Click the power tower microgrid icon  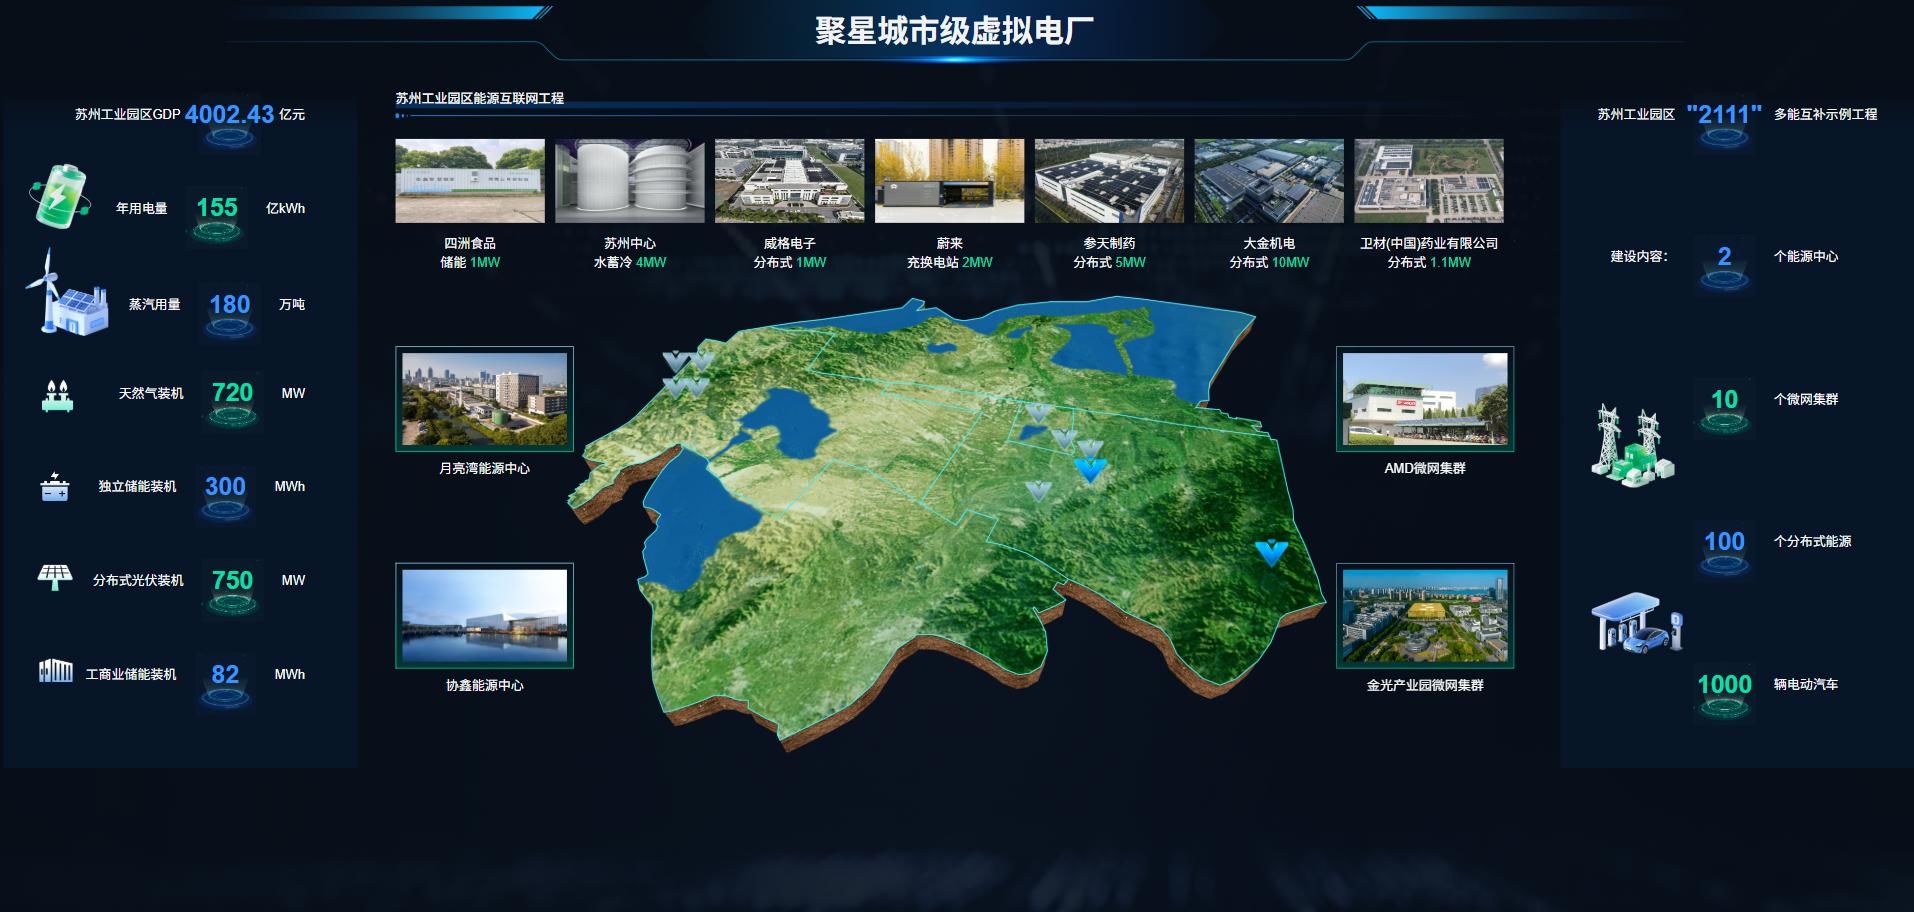point(1632,446)
